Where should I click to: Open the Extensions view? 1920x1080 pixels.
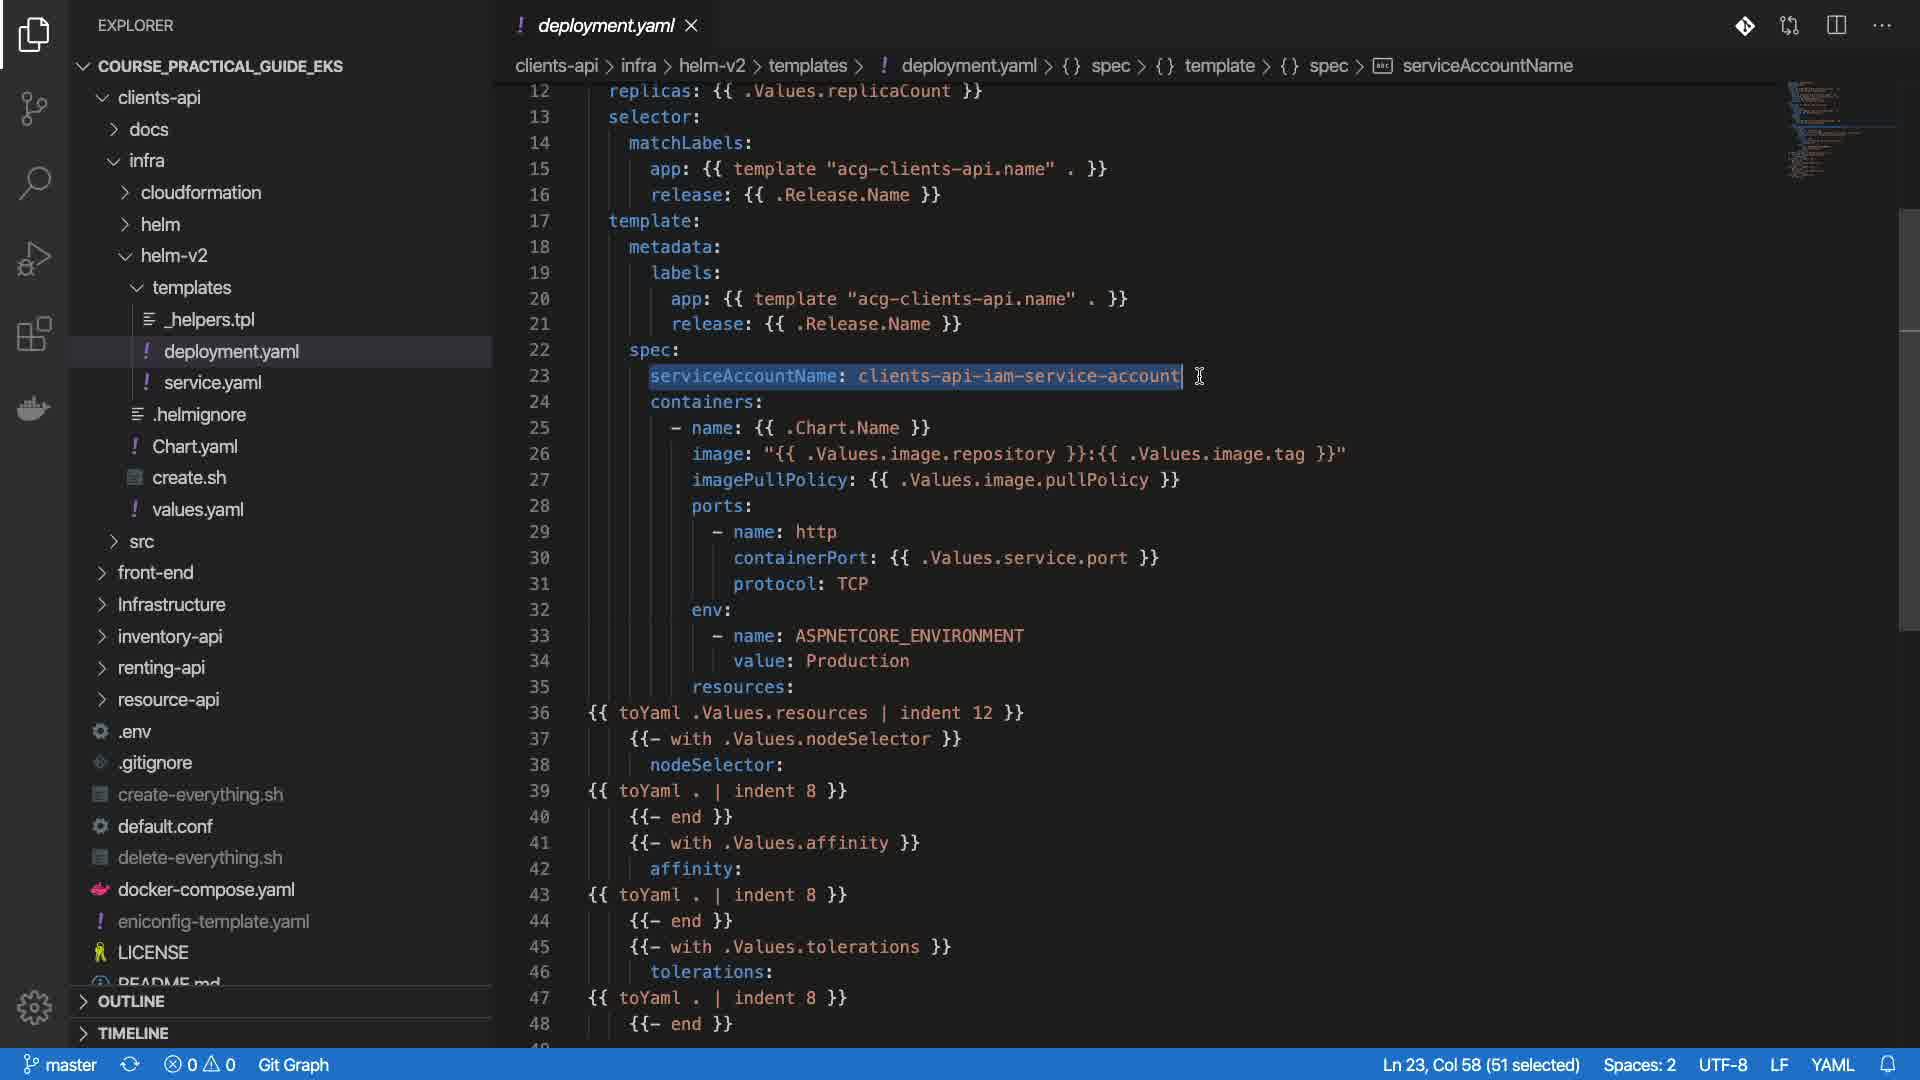coord(34,334)
